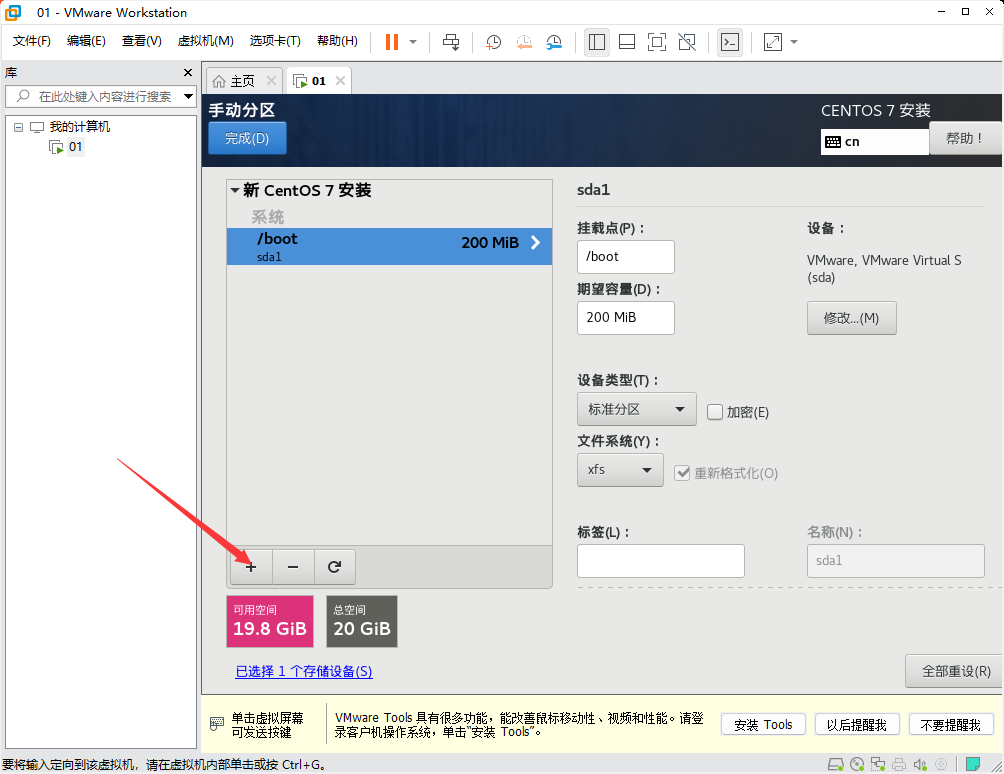Open the 虚拟机(M) menu
1004x774 pixels.
(206, 41)
